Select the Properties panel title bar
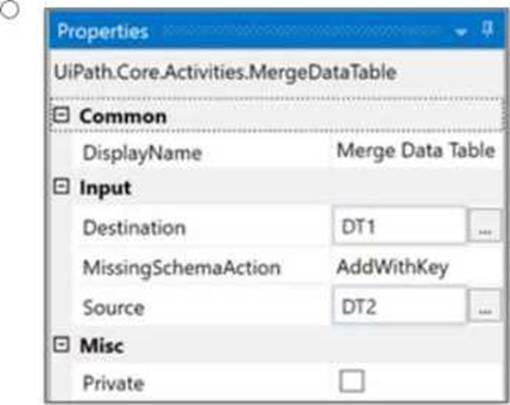Screen dimensions: 510x405 coord(276,31)
